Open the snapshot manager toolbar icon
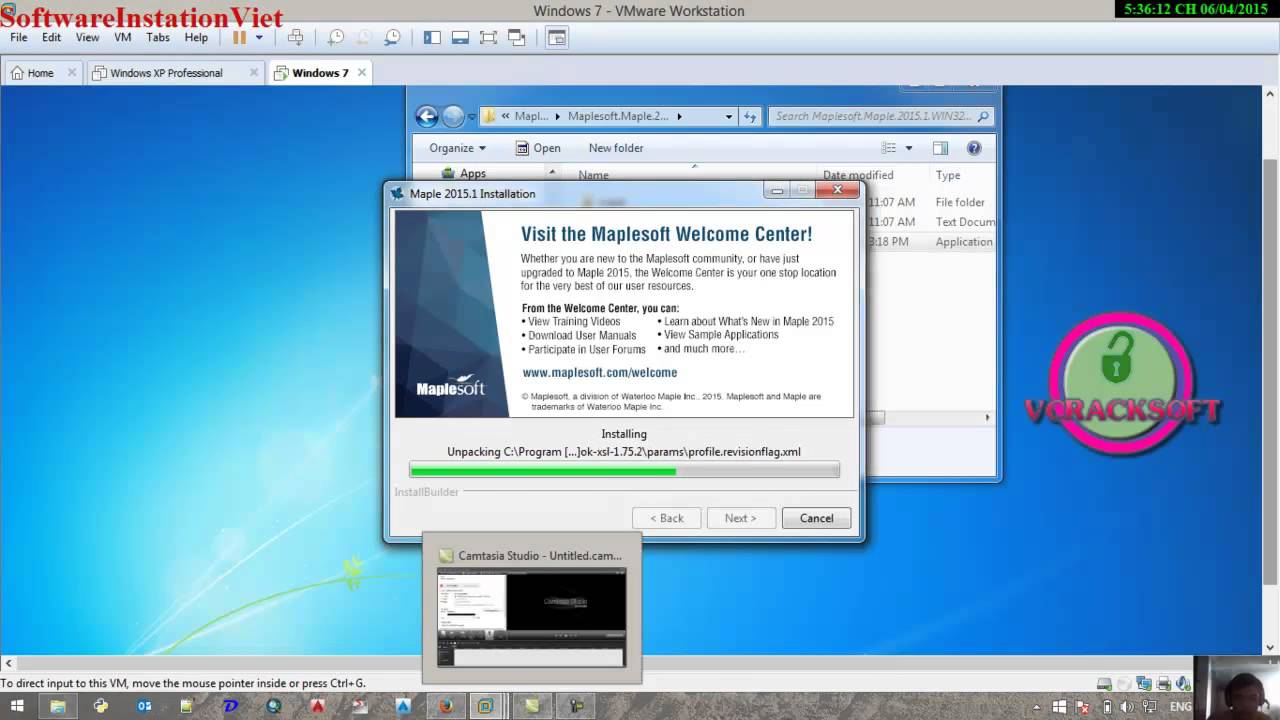The image size is (1280, 720). (x=392, y=37)
